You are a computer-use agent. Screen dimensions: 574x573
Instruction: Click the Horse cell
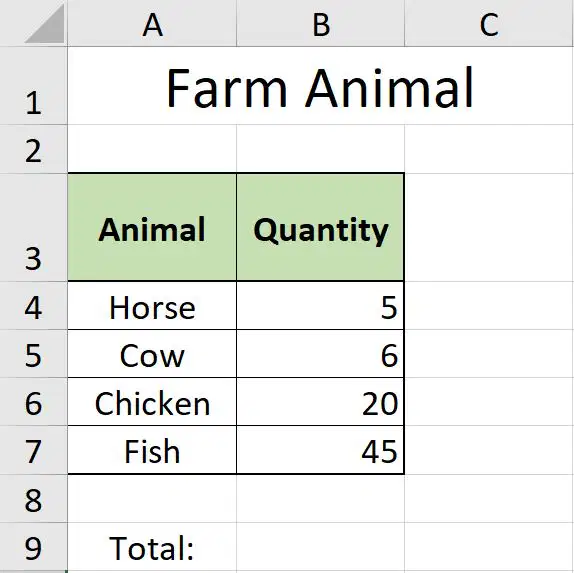[152, 306]
